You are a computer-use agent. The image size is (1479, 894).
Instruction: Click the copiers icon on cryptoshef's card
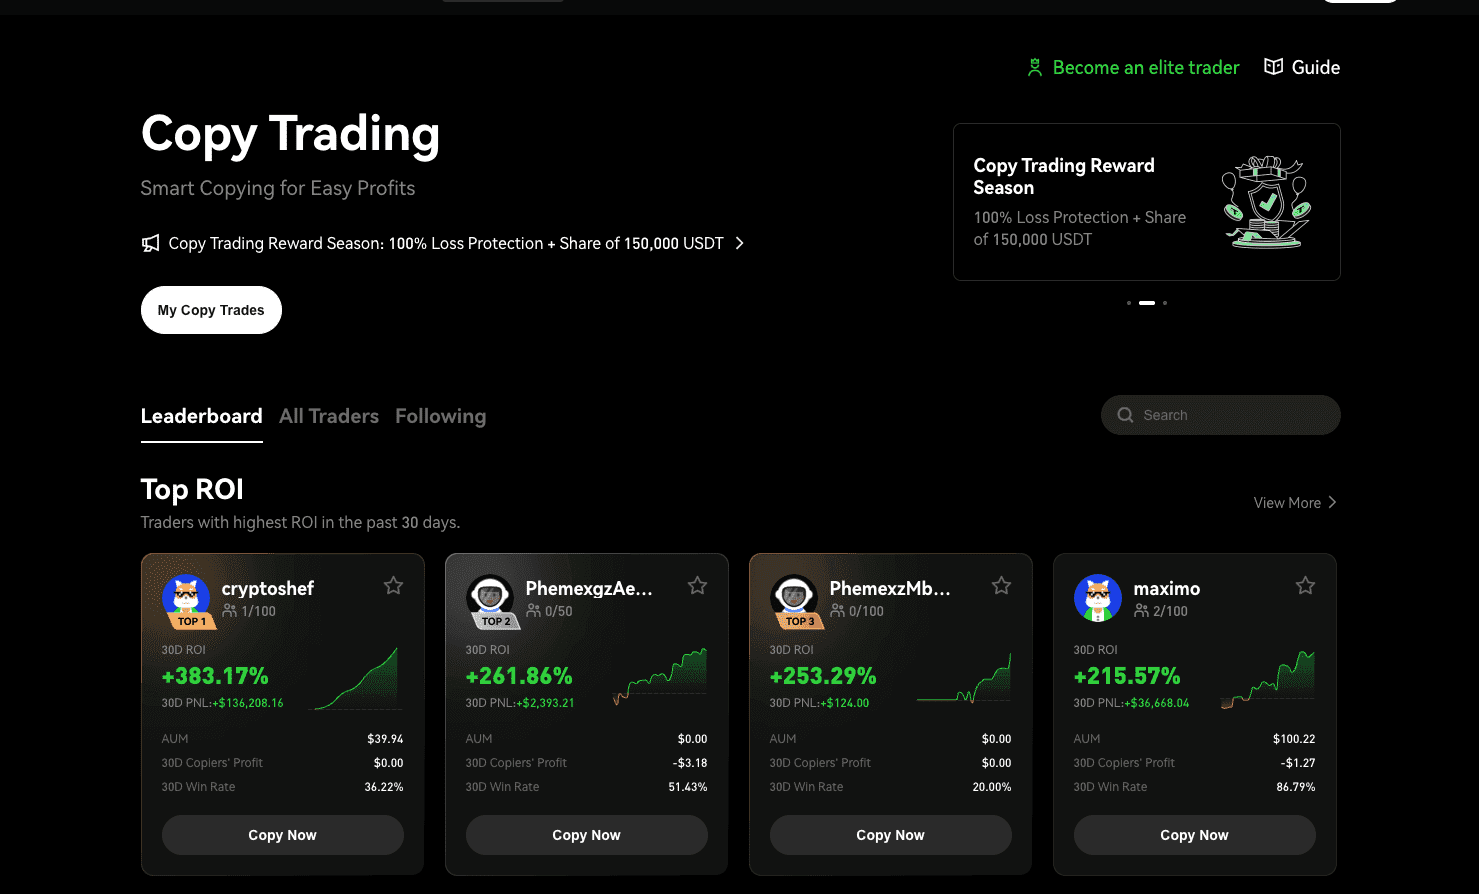230,611
